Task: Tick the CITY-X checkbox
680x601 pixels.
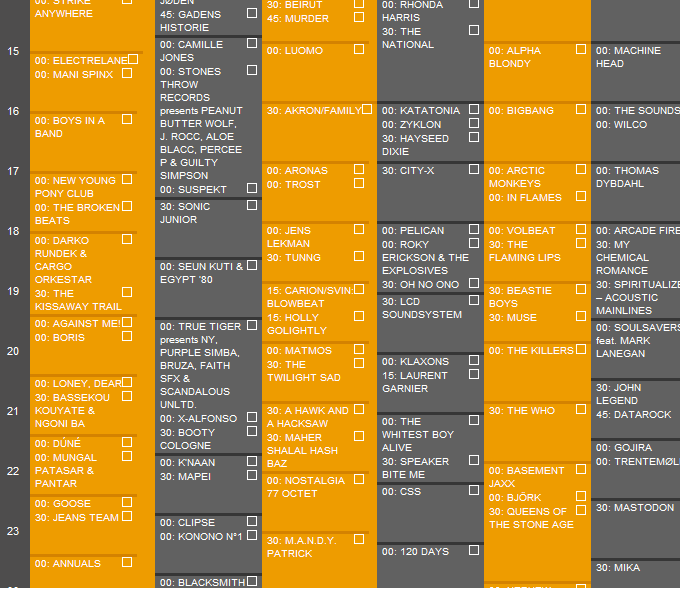Action: pos(474,169)
